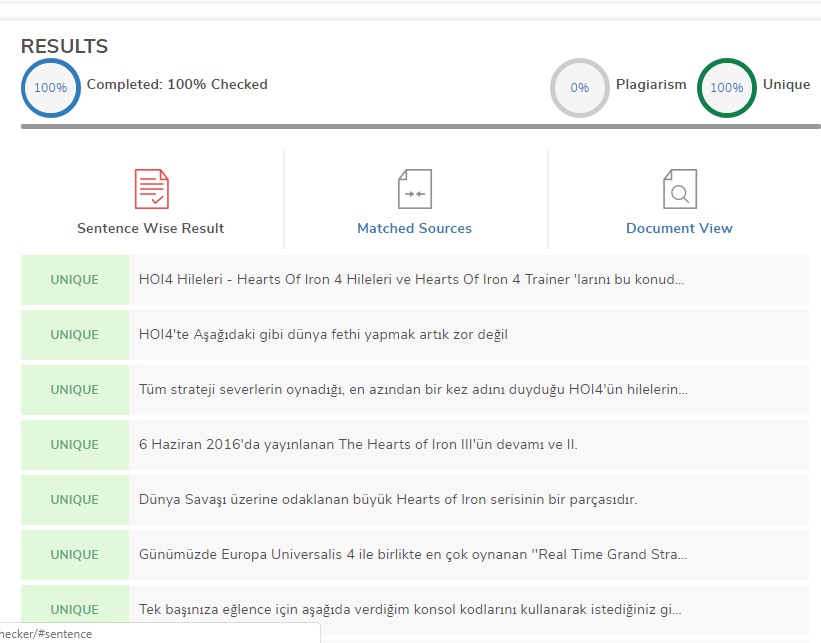The height and width of the screenshot is (643, 821).
Task: Click the sentence starting '6 Haziran 2016'da'
Action: pyautogui.click(x=358, y=445)
